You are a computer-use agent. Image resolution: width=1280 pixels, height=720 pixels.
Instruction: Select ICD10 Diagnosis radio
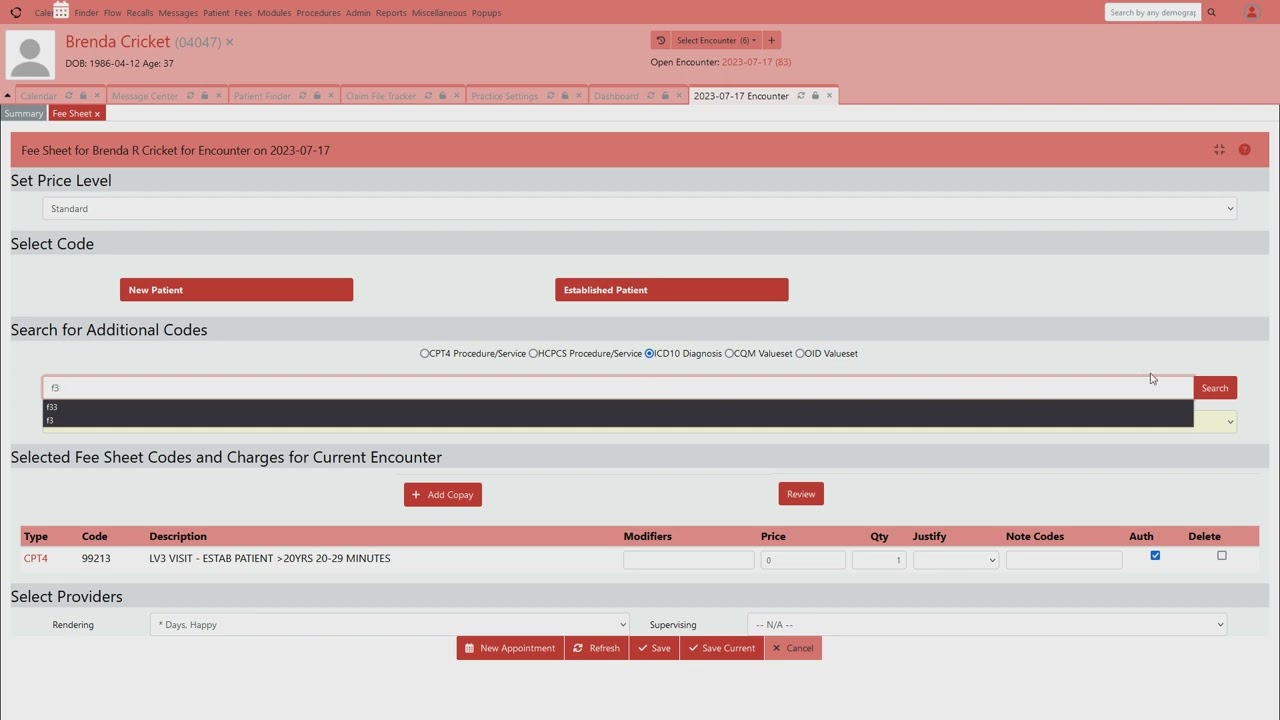click(x=649, y=353)
